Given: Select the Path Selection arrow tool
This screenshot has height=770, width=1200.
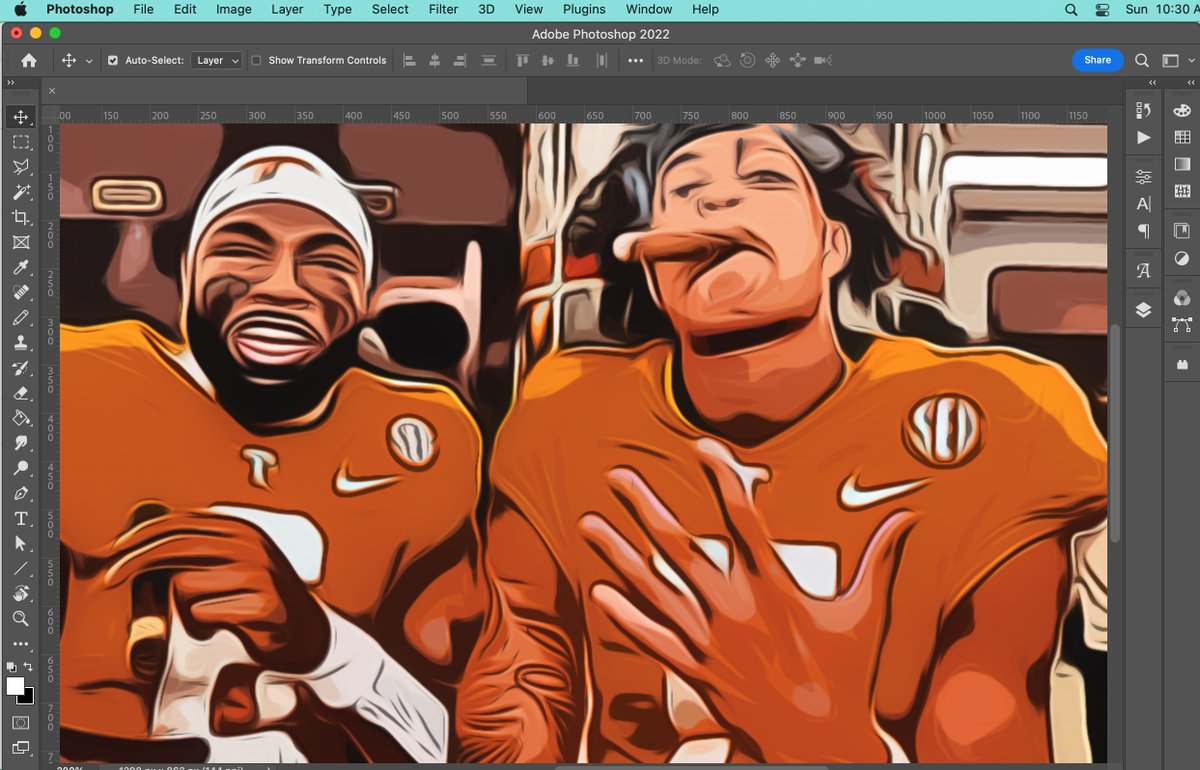Looking at the screenshot, I should click(x=21, y=543).
